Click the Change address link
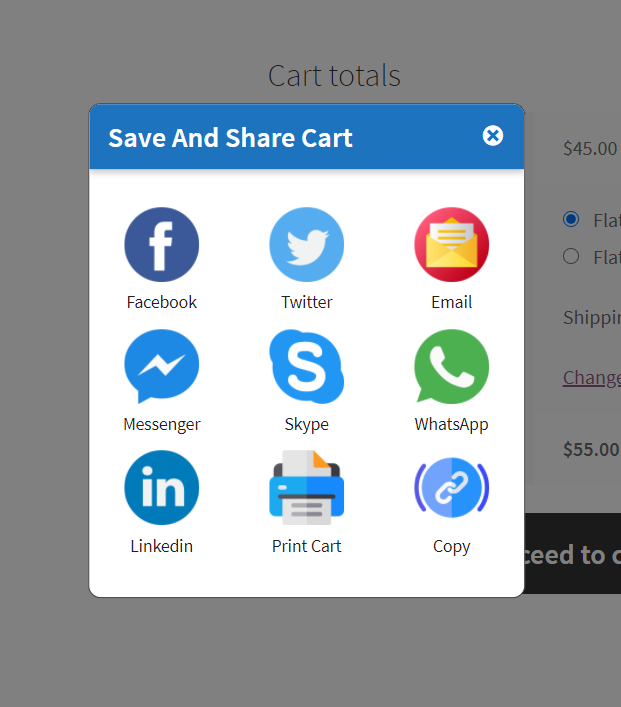621x707 pixels. (592, 377)
